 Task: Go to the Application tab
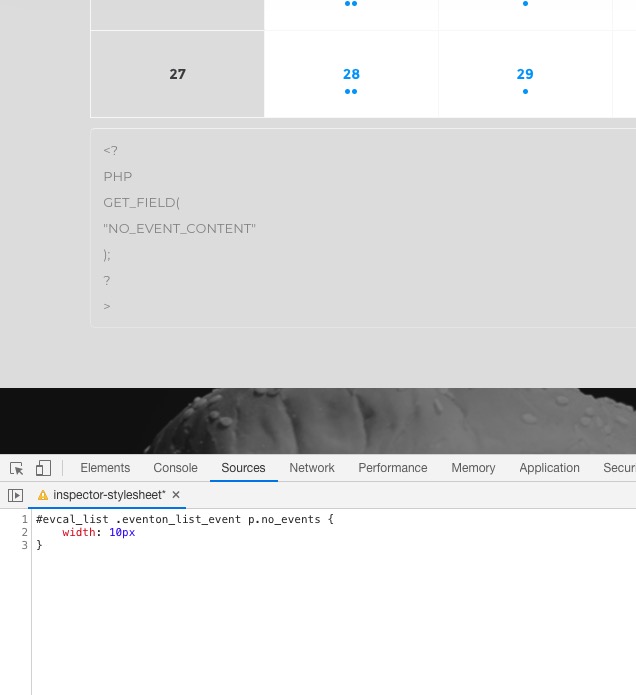pos(549,468)
